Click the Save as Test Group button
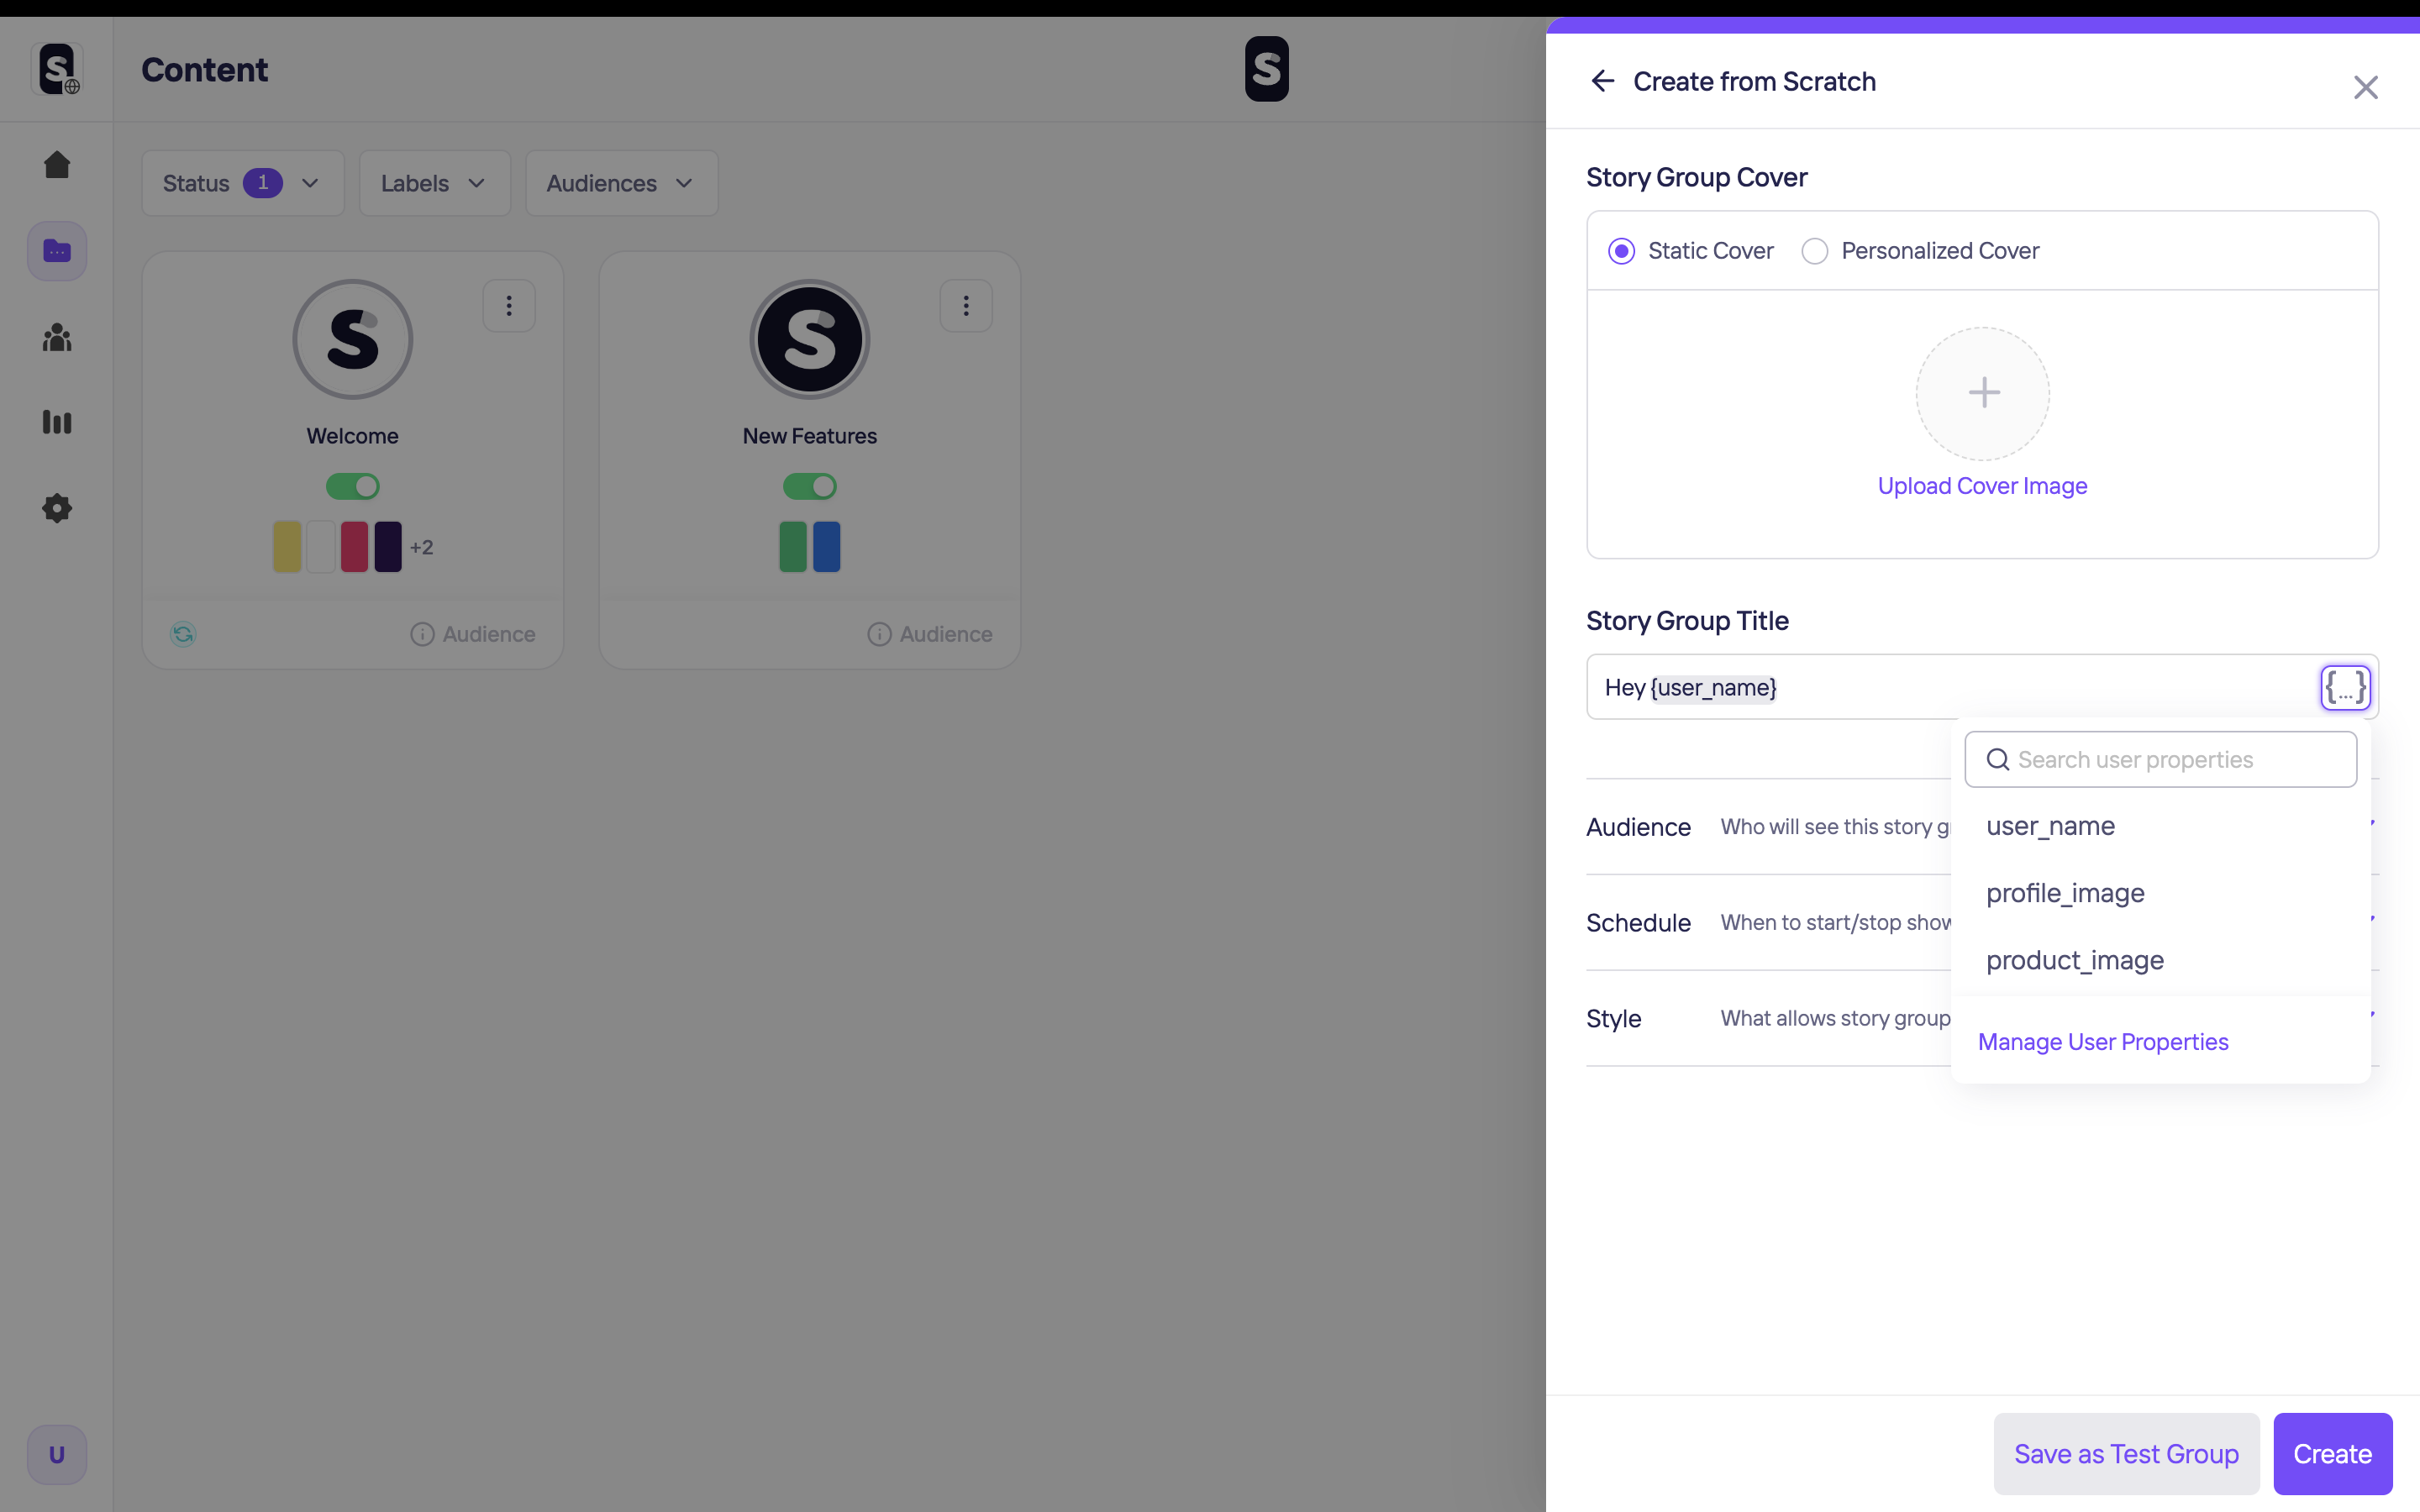2420x1512 pixels. point(2126,1454)
